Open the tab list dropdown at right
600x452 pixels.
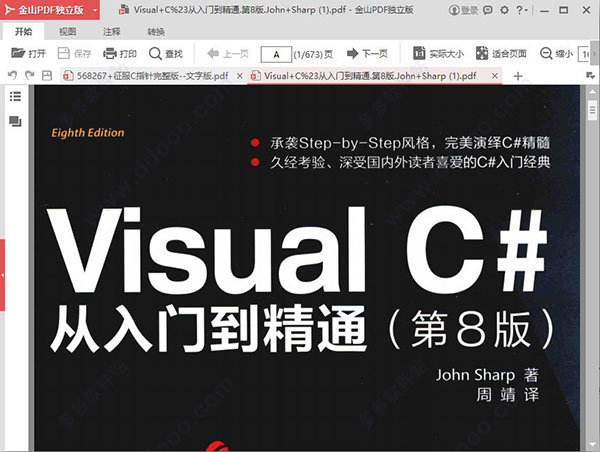pyautogui.click(x=590, y=75)
